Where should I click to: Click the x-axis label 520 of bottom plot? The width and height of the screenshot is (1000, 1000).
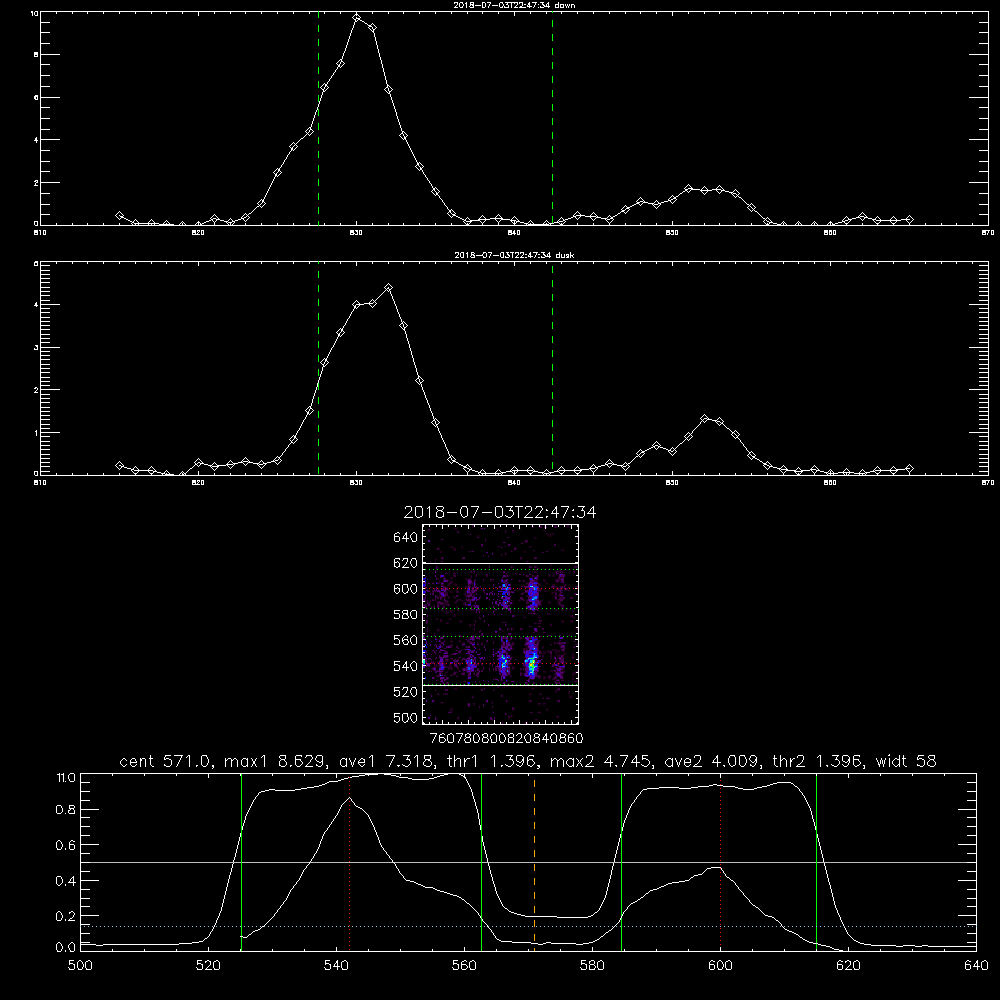click(x=208, y=966)
